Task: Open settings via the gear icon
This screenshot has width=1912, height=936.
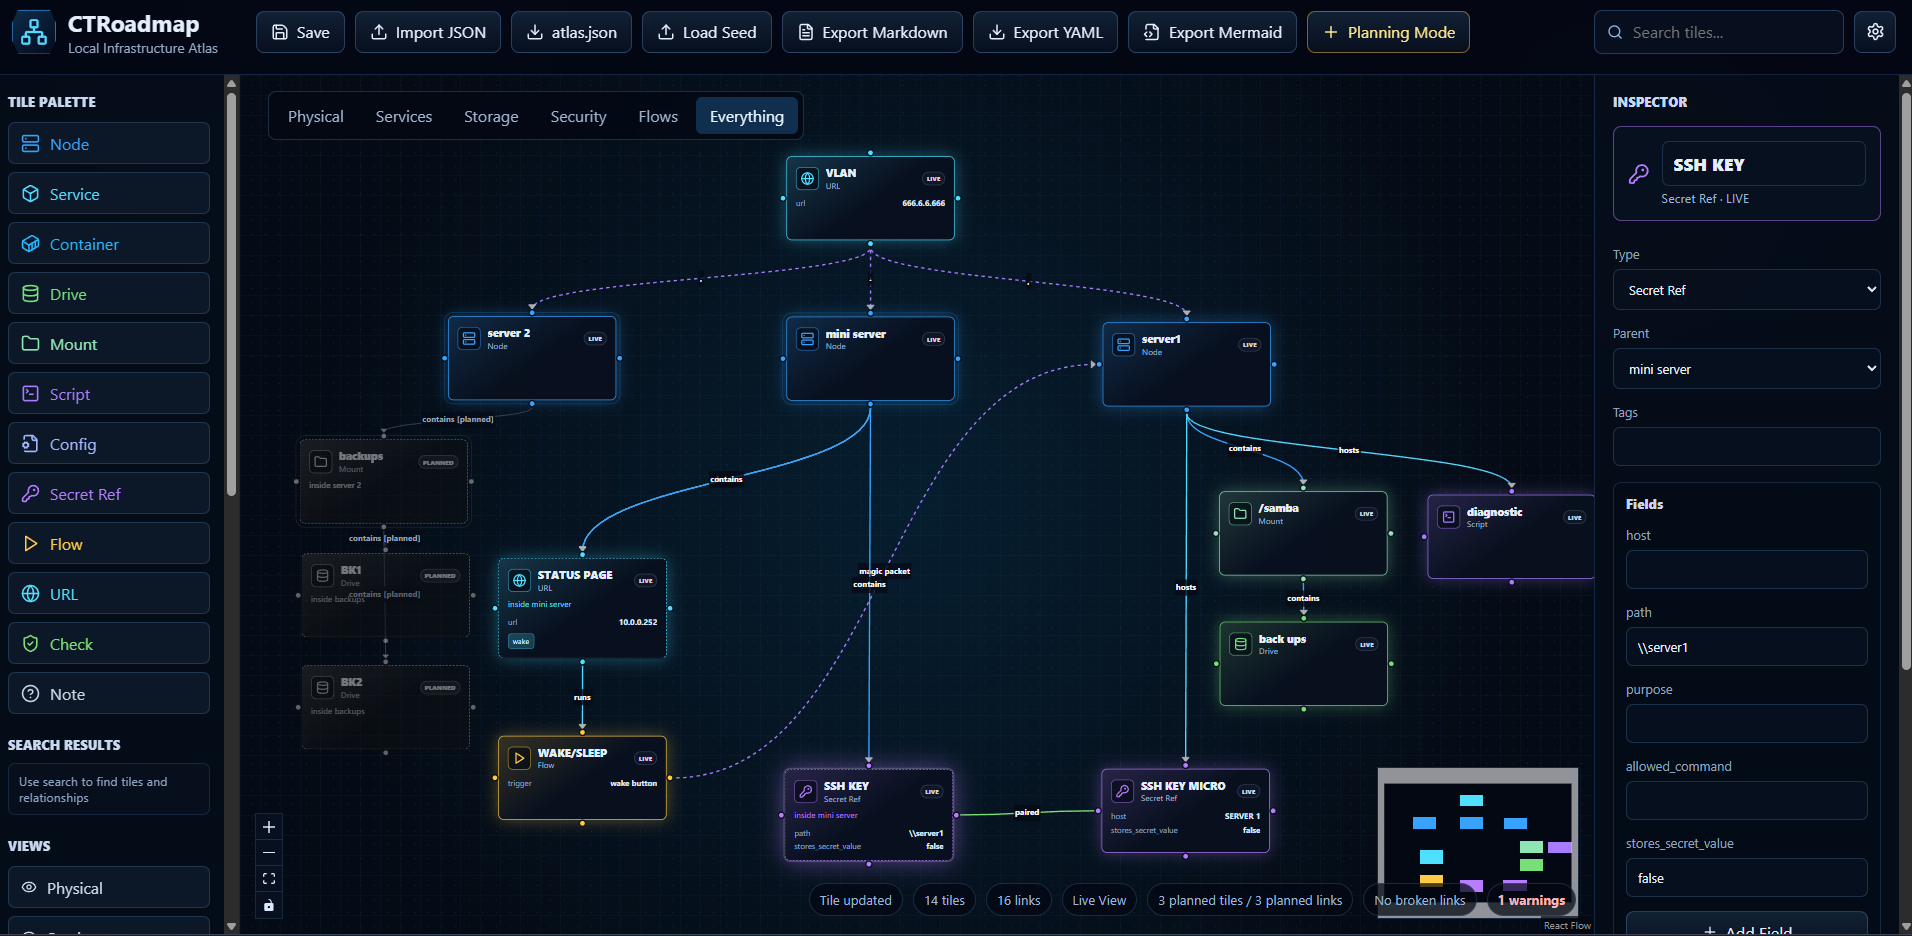Action: 1875,32
